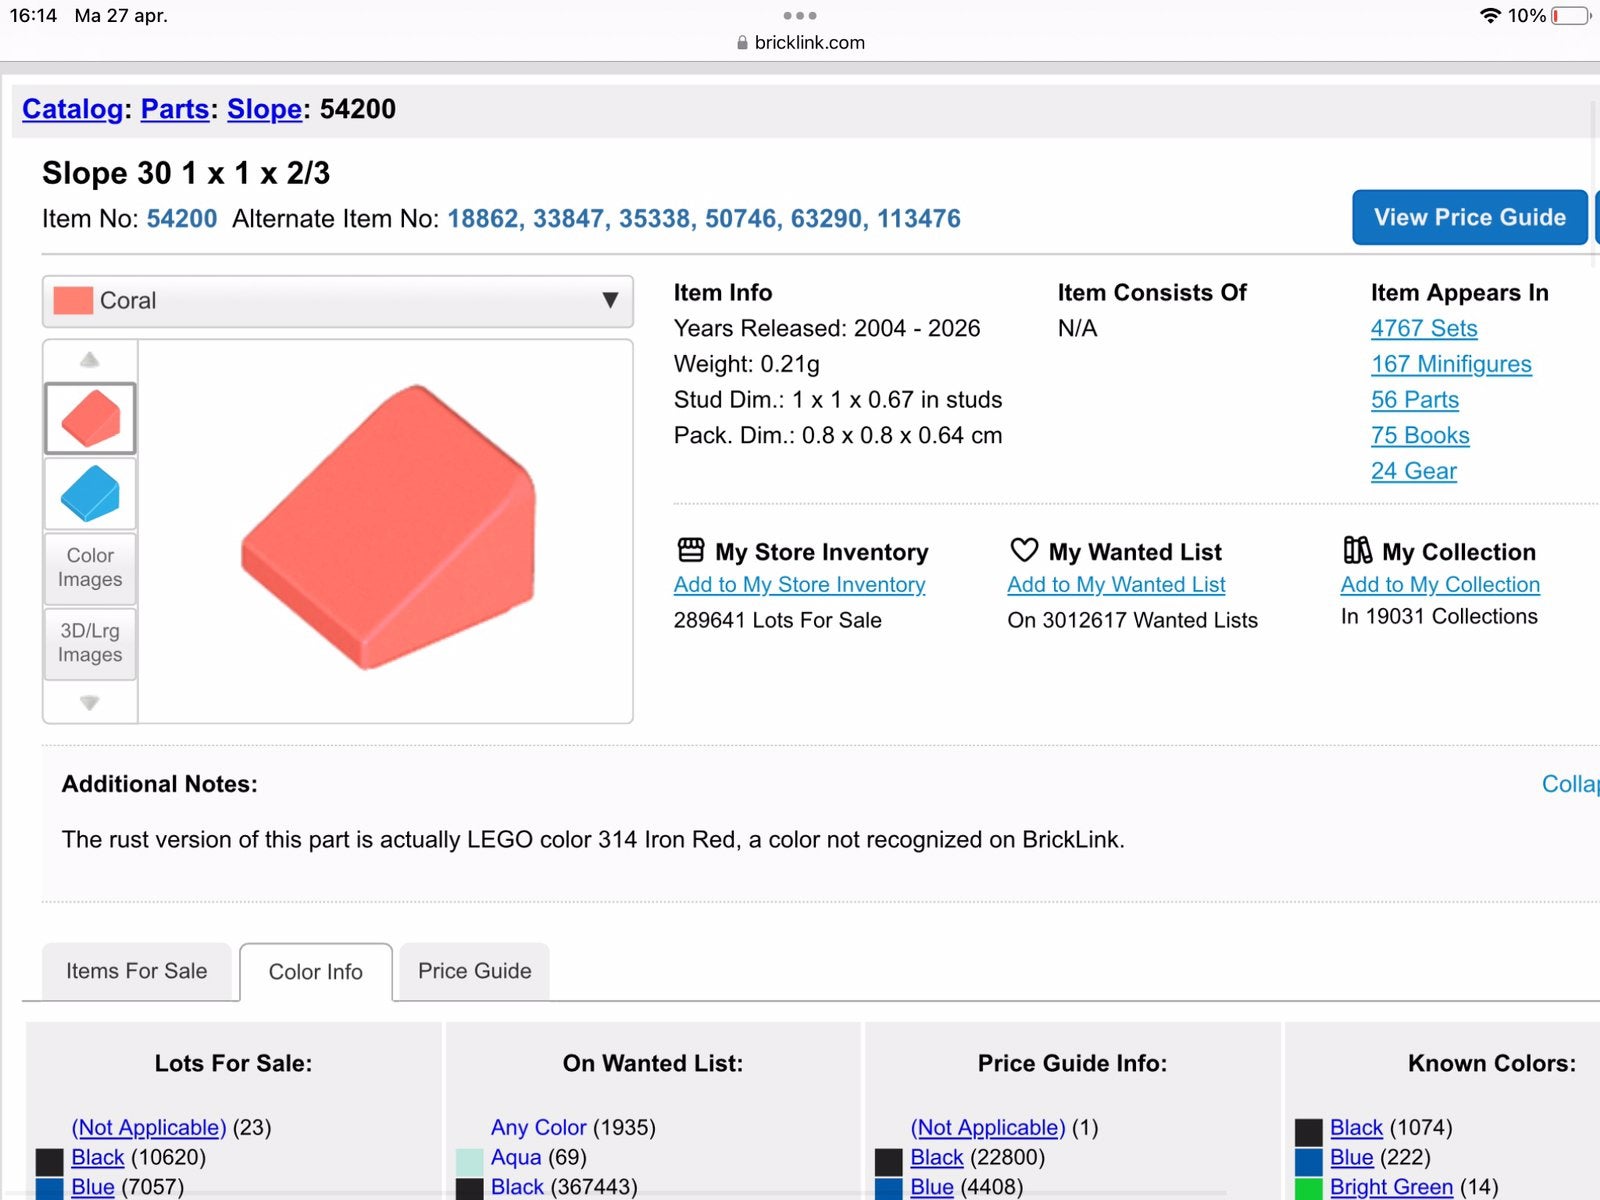
Task: Click black swatch beside Black (10620)
Action: tap(50, 1161)
